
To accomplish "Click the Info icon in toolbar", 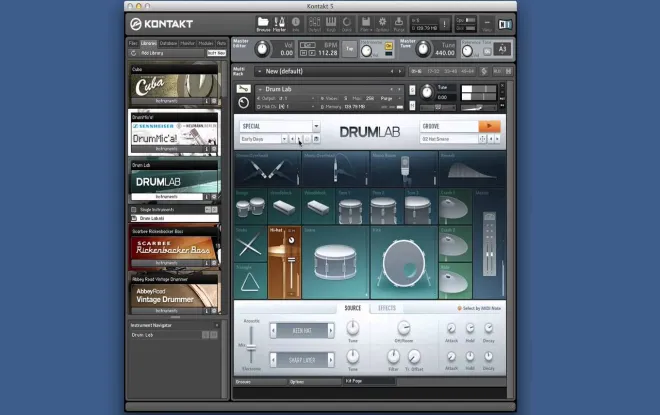I will pyautogui.click(x=295, y=24).
